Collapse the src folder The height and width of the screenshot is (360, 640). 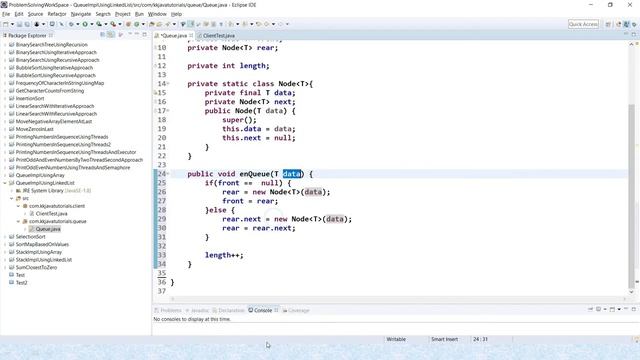click(x=11, y=198)
